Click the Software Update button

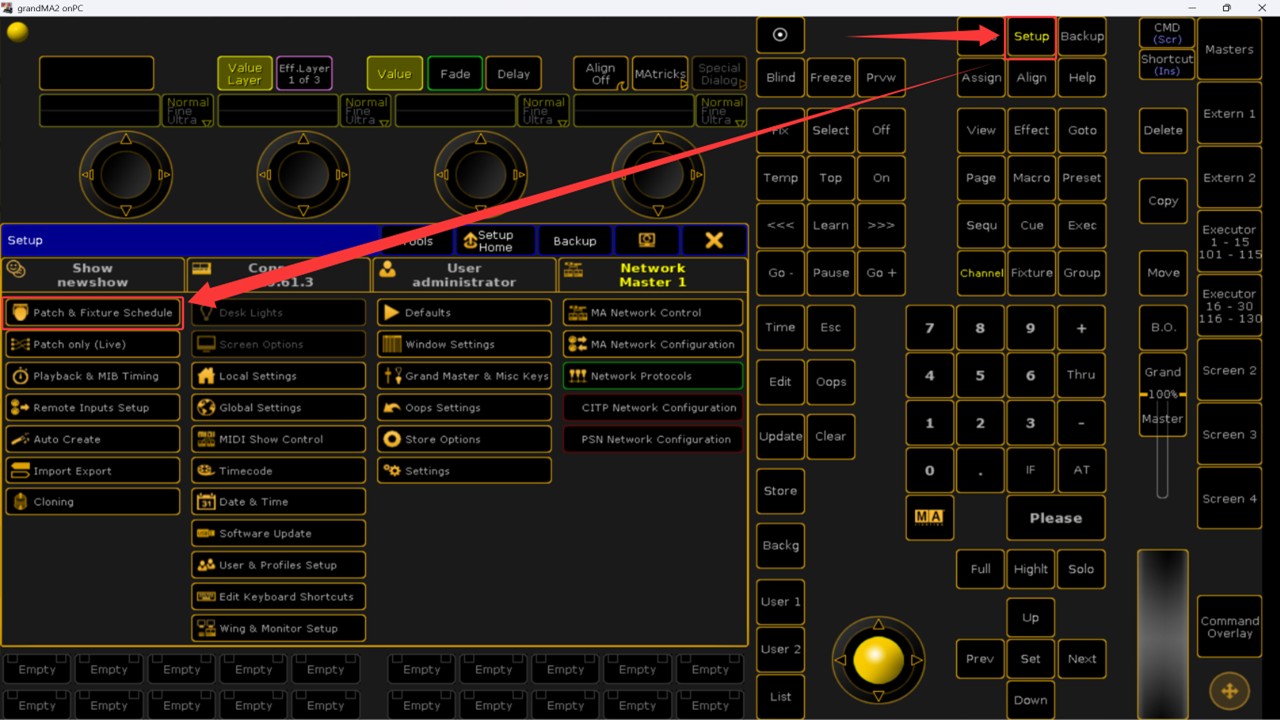pyautogui.click(x=278, y=534)
